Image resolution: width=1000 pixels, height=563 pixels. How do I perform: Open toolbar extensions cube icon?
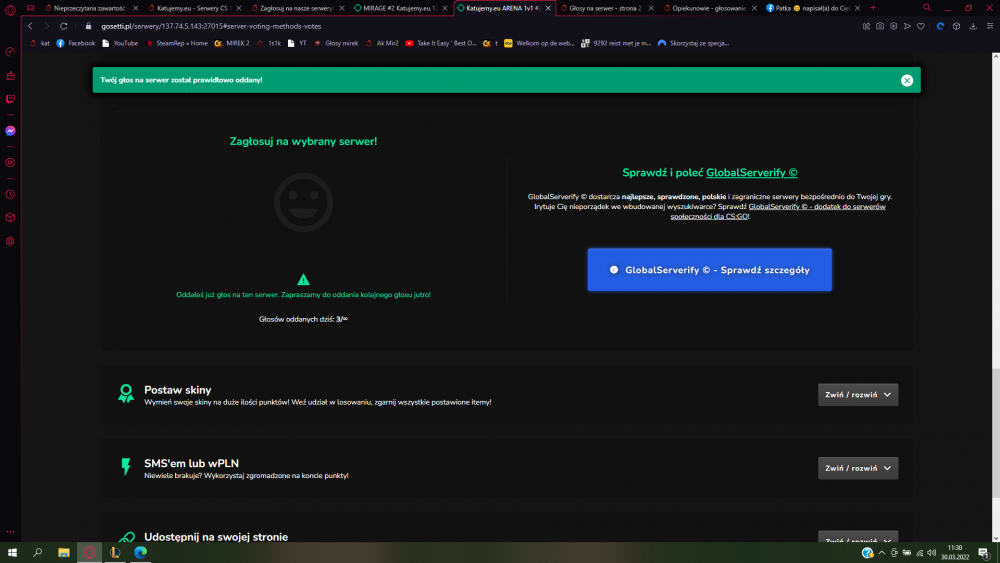[956, 26]
